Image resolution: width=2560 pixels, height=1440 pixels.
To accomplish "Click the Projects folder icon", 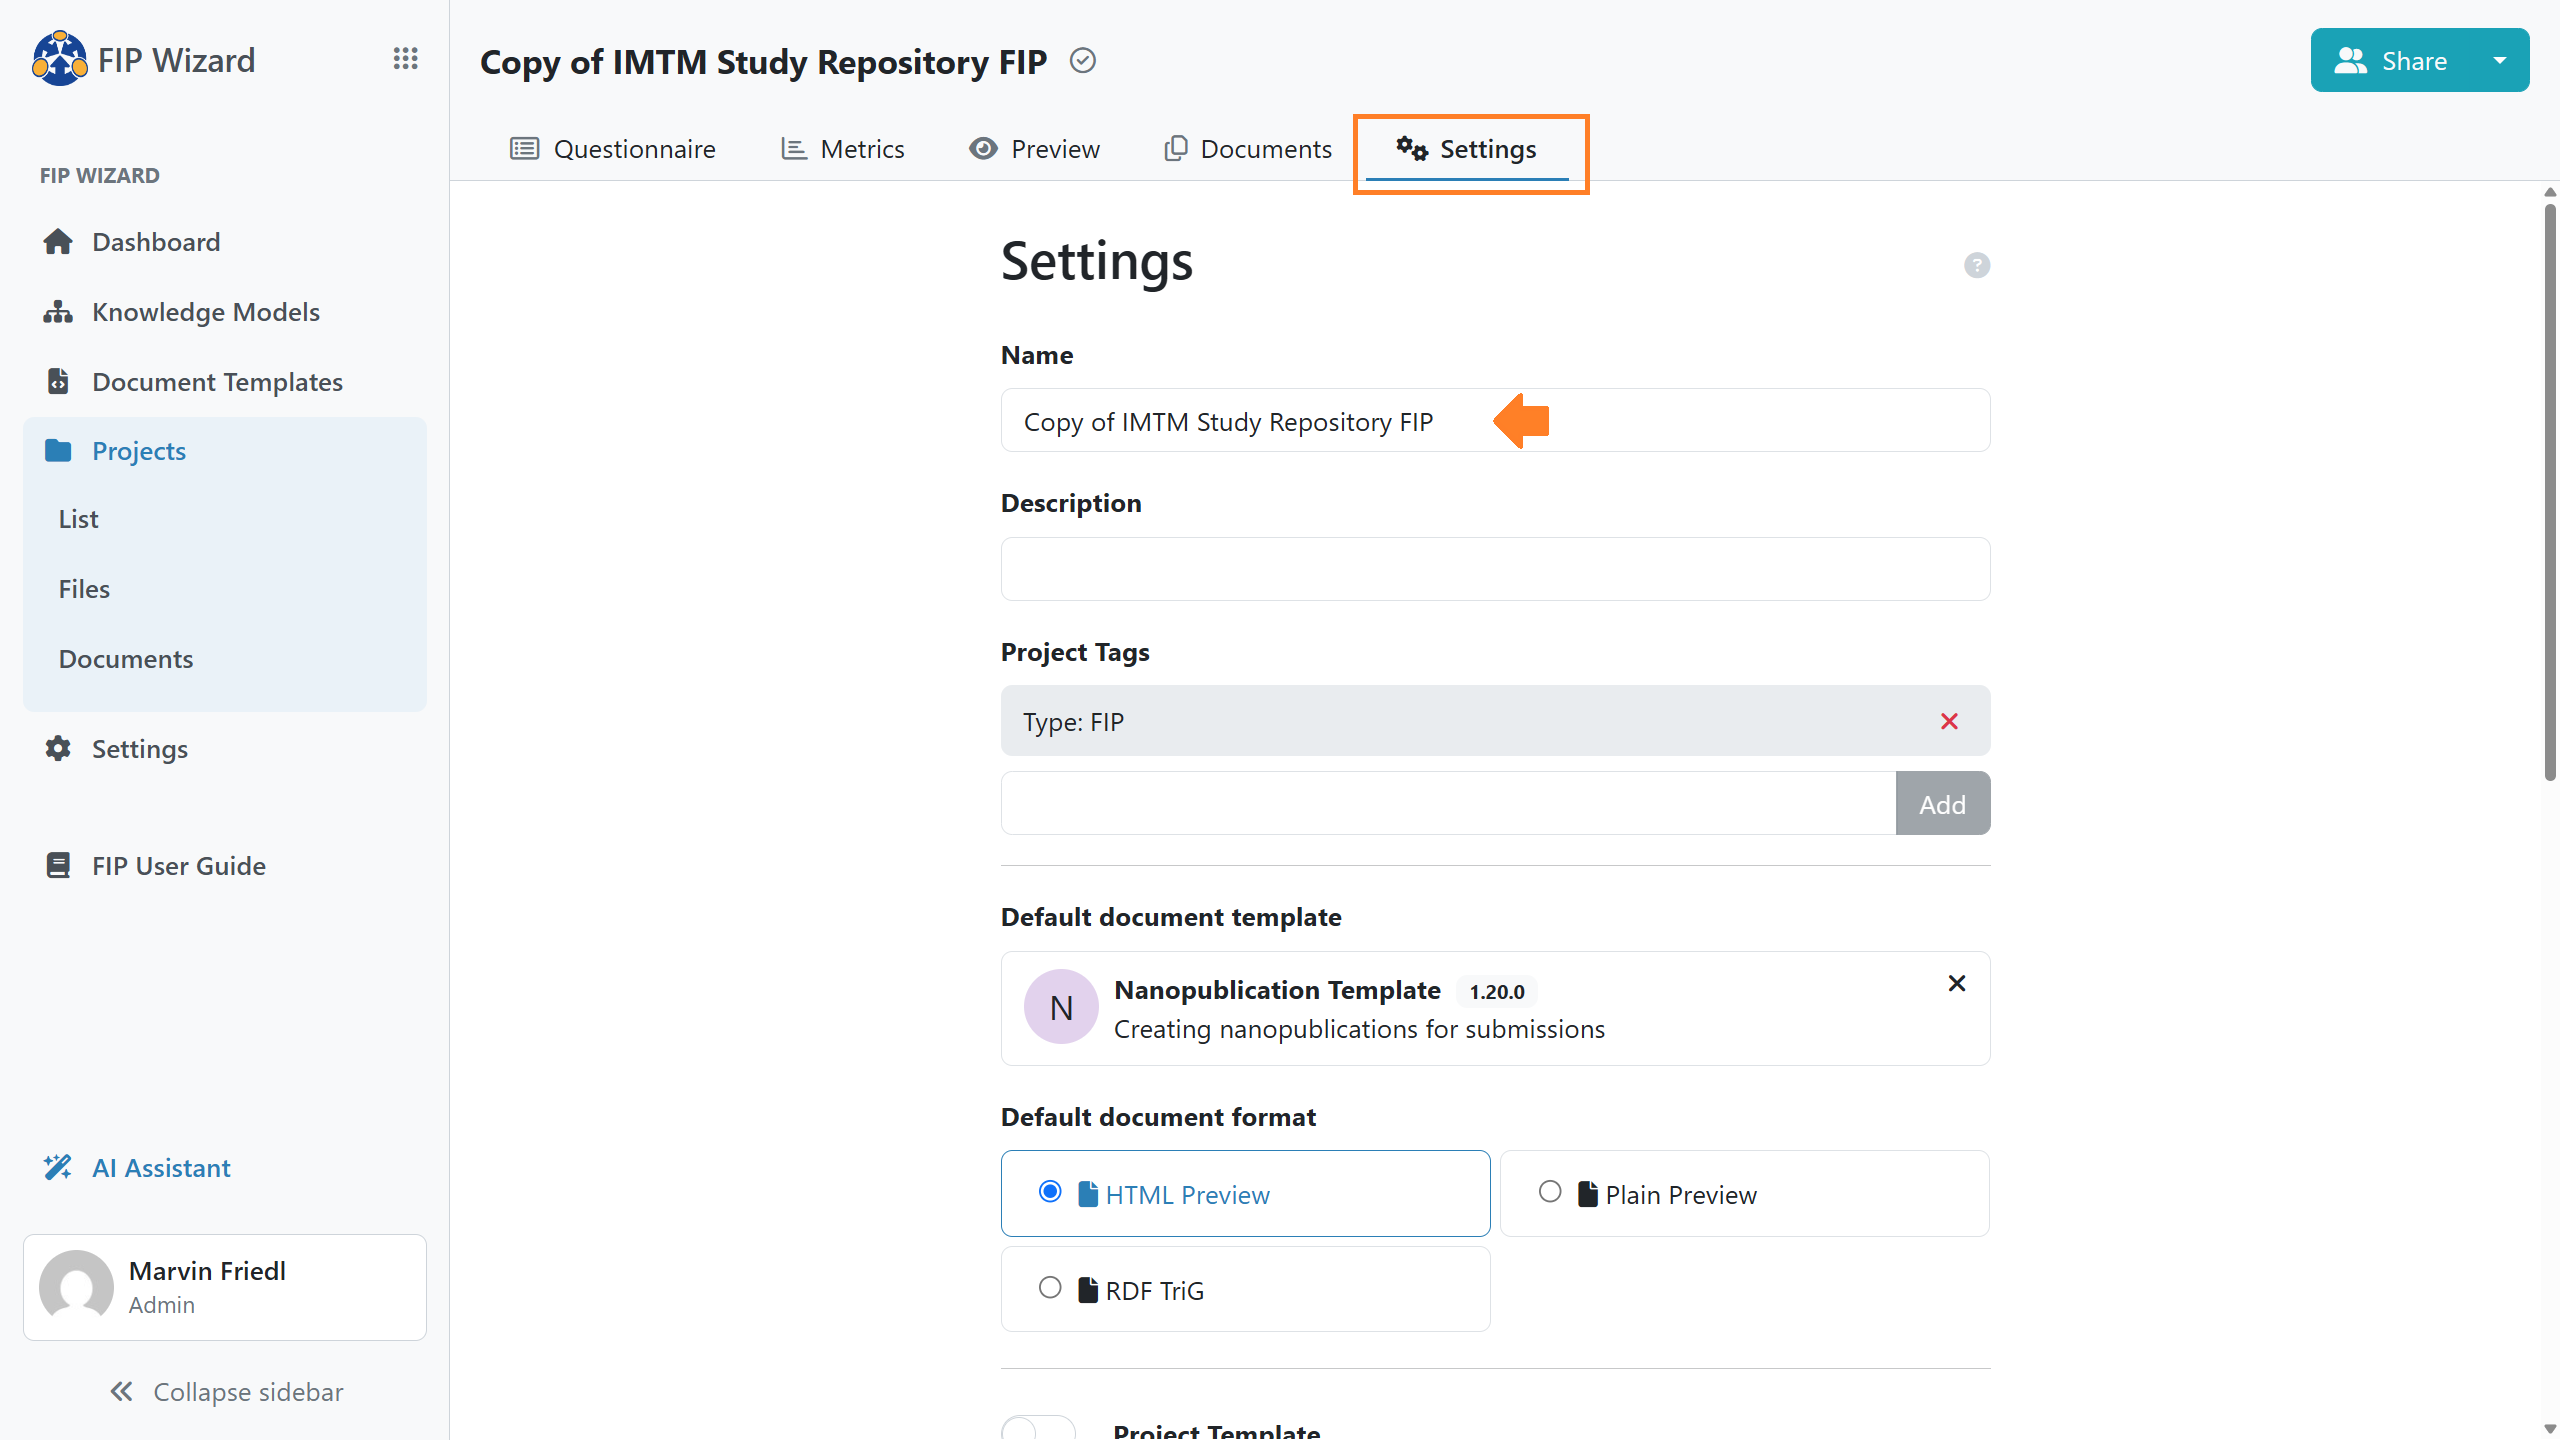I will (x=58, y=451).
